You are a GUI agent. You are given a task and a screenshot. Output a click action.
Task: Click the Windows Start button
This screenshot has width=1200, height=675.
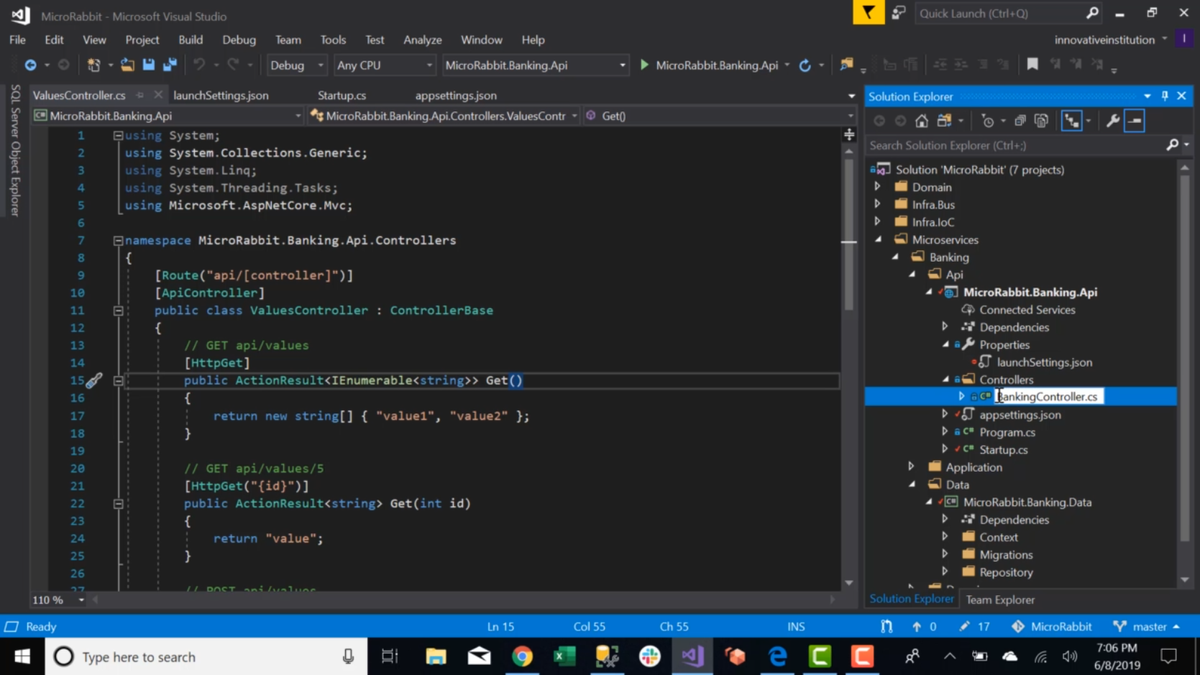pos(22,657)
